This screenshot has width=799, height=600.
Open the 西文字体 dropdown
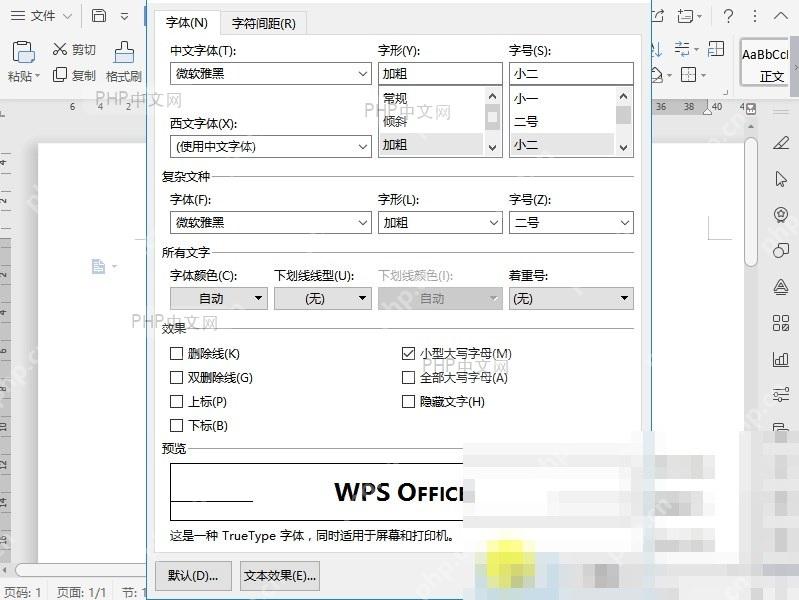click(x=271, y=146)
